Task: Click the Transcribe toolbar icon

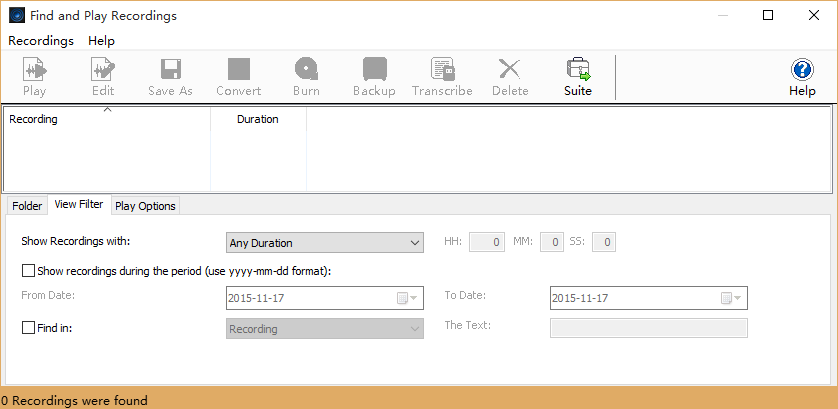Action: coord(442,70)
